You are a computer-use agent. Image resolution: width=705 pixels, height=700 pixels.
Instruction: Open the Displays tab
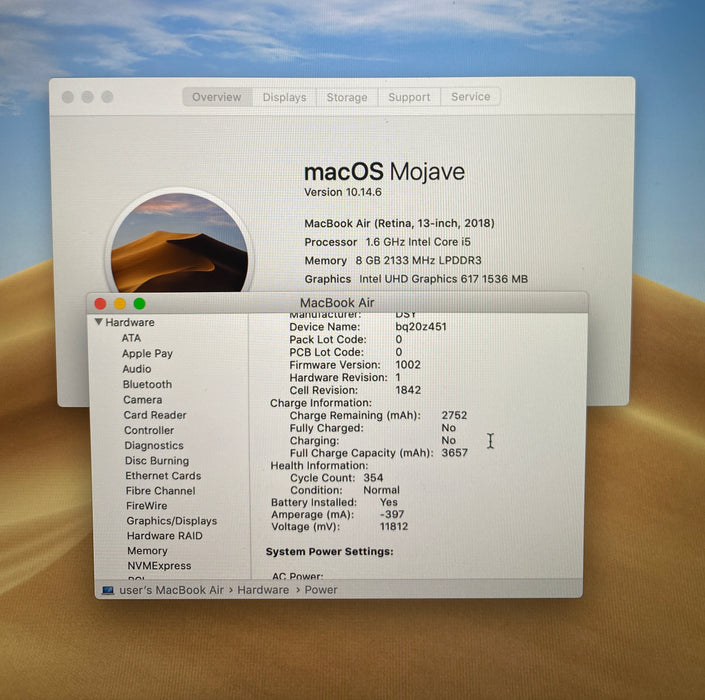[284, 97]
